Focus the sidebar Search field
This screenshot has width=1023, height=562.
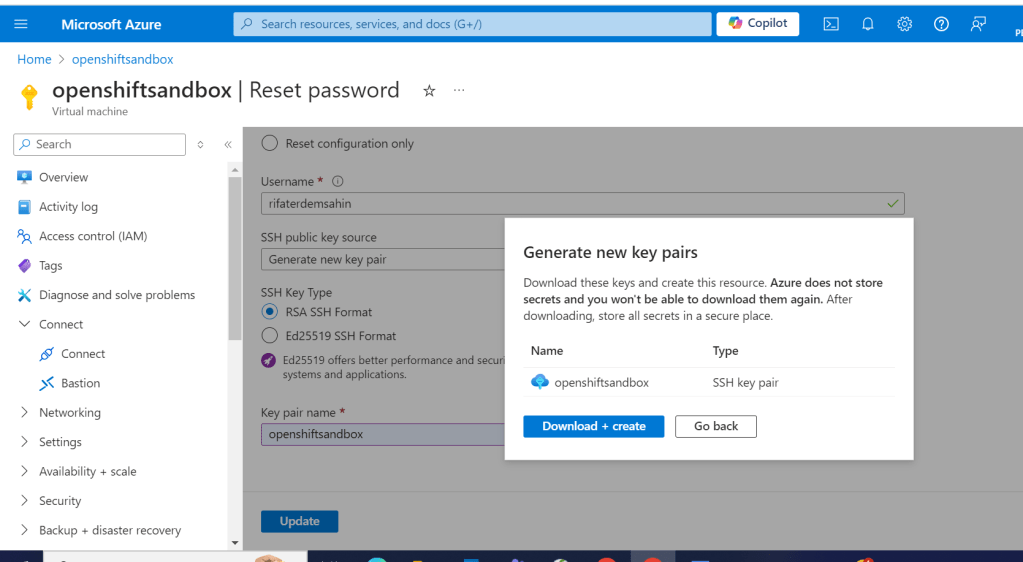click(99, 144)
